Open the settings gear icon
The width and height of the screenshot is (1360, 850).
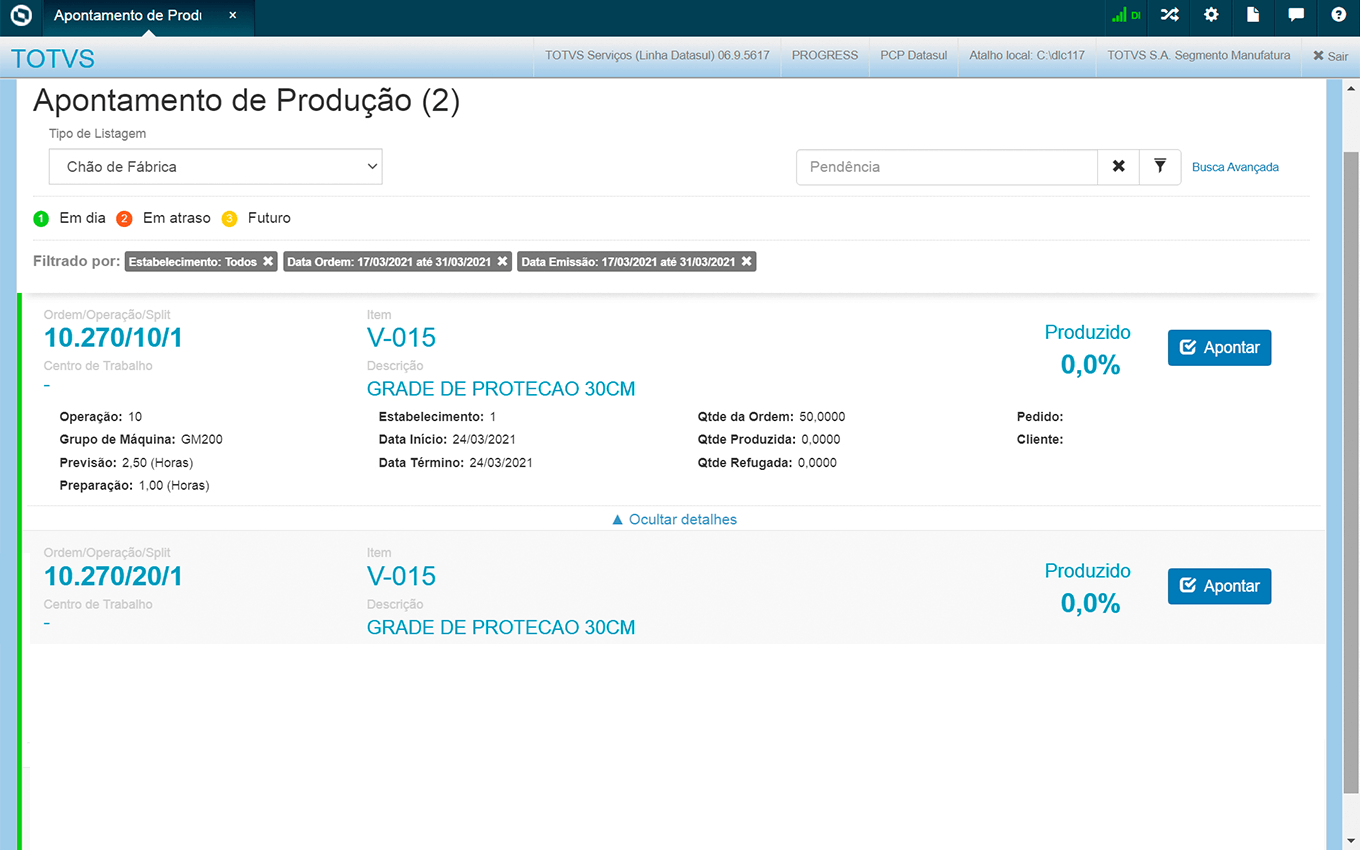point(1211,15)
